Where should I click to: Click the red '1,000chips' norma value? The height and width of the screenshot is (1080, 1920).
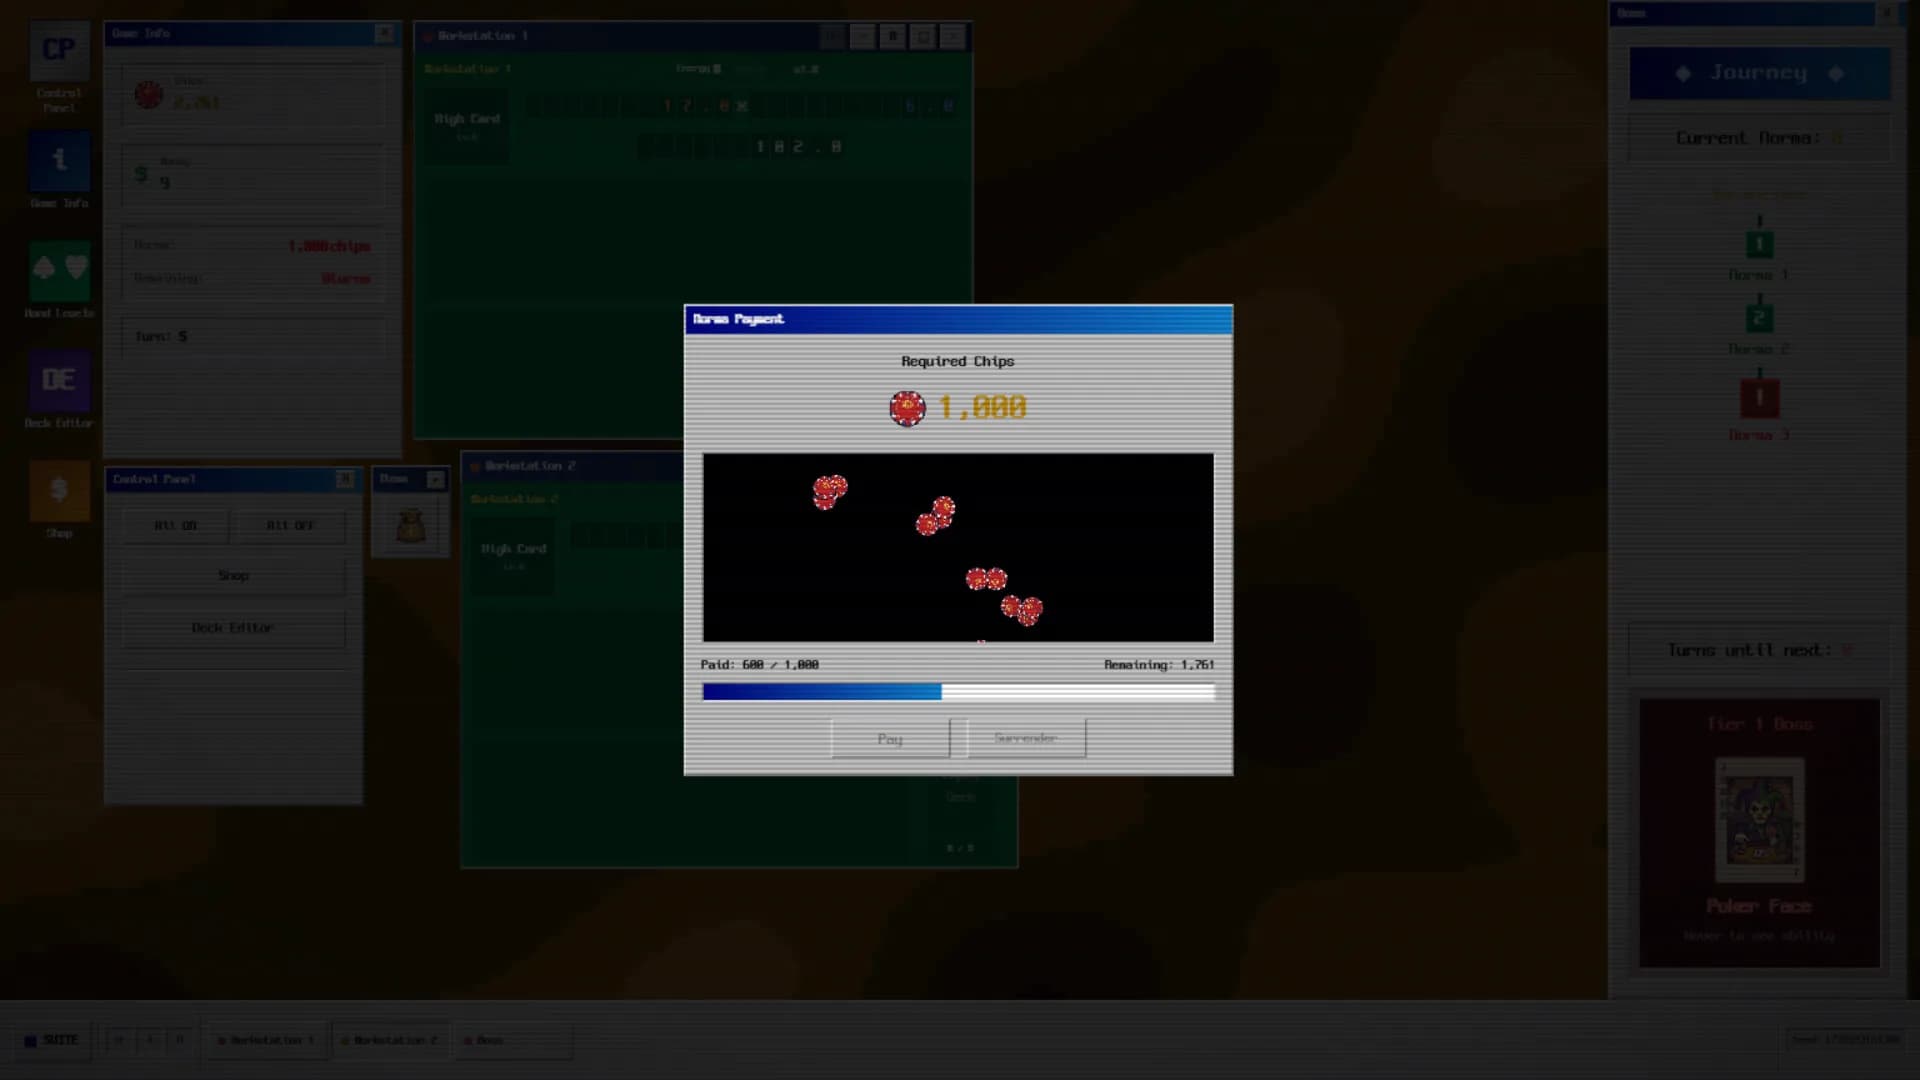pos(329,246)
